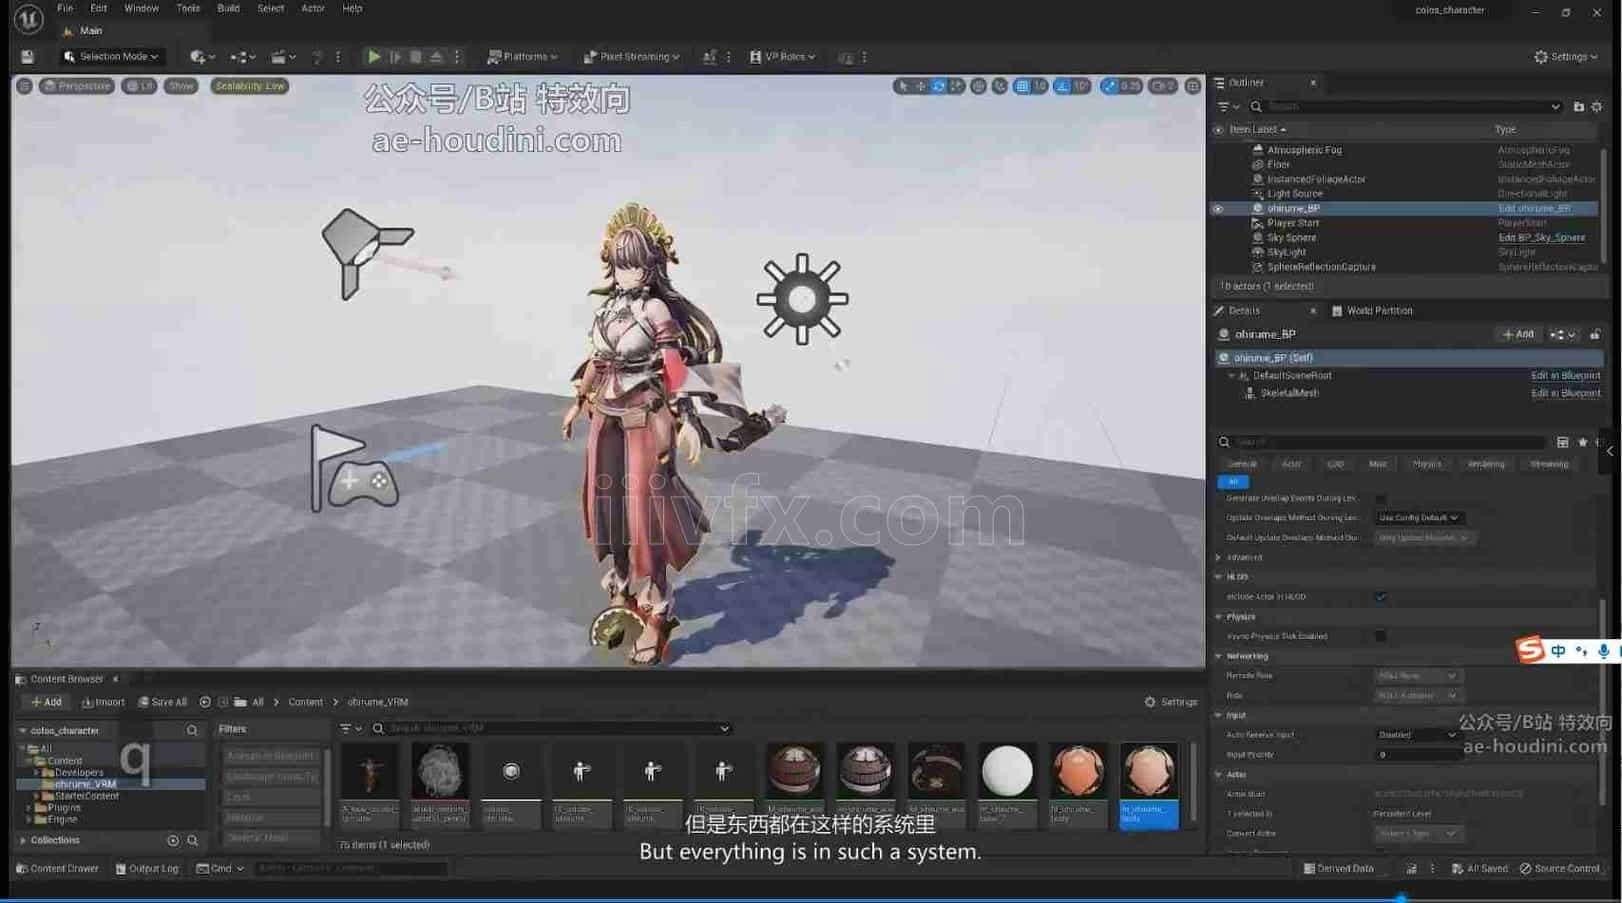Viewport: 1622px width, 903px height.
Task: Click the Details property matrix grid icon
Action: point(1562,442)
